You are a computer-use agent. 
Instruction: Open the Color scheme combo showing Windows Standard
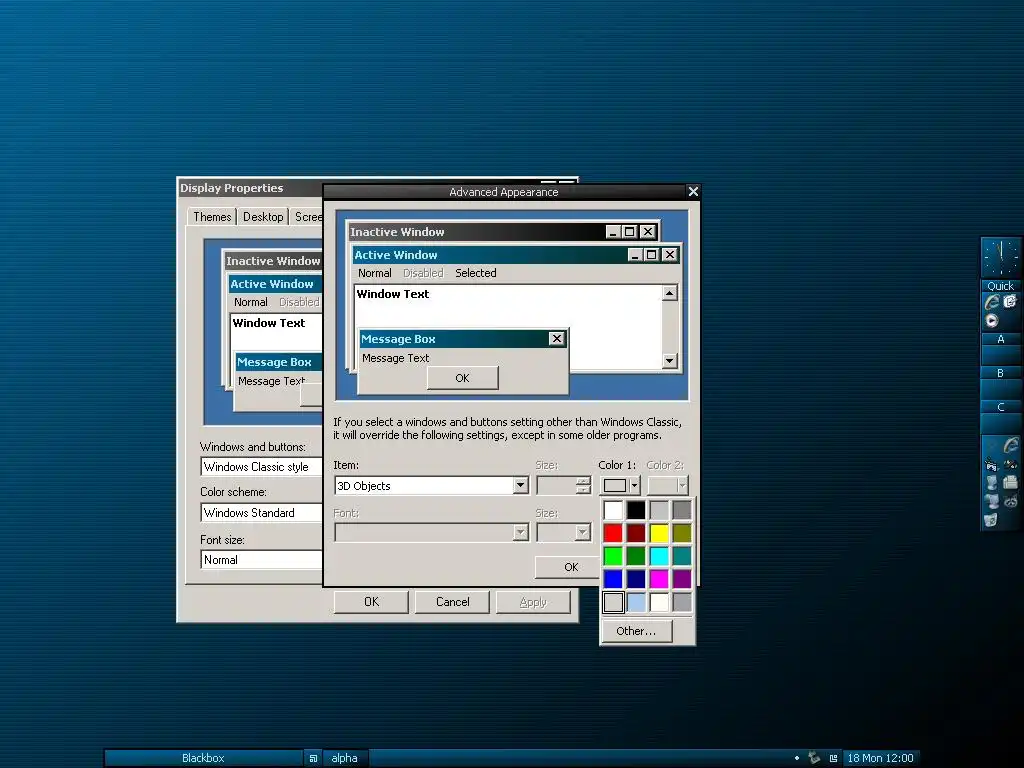[x=262, y=513]
